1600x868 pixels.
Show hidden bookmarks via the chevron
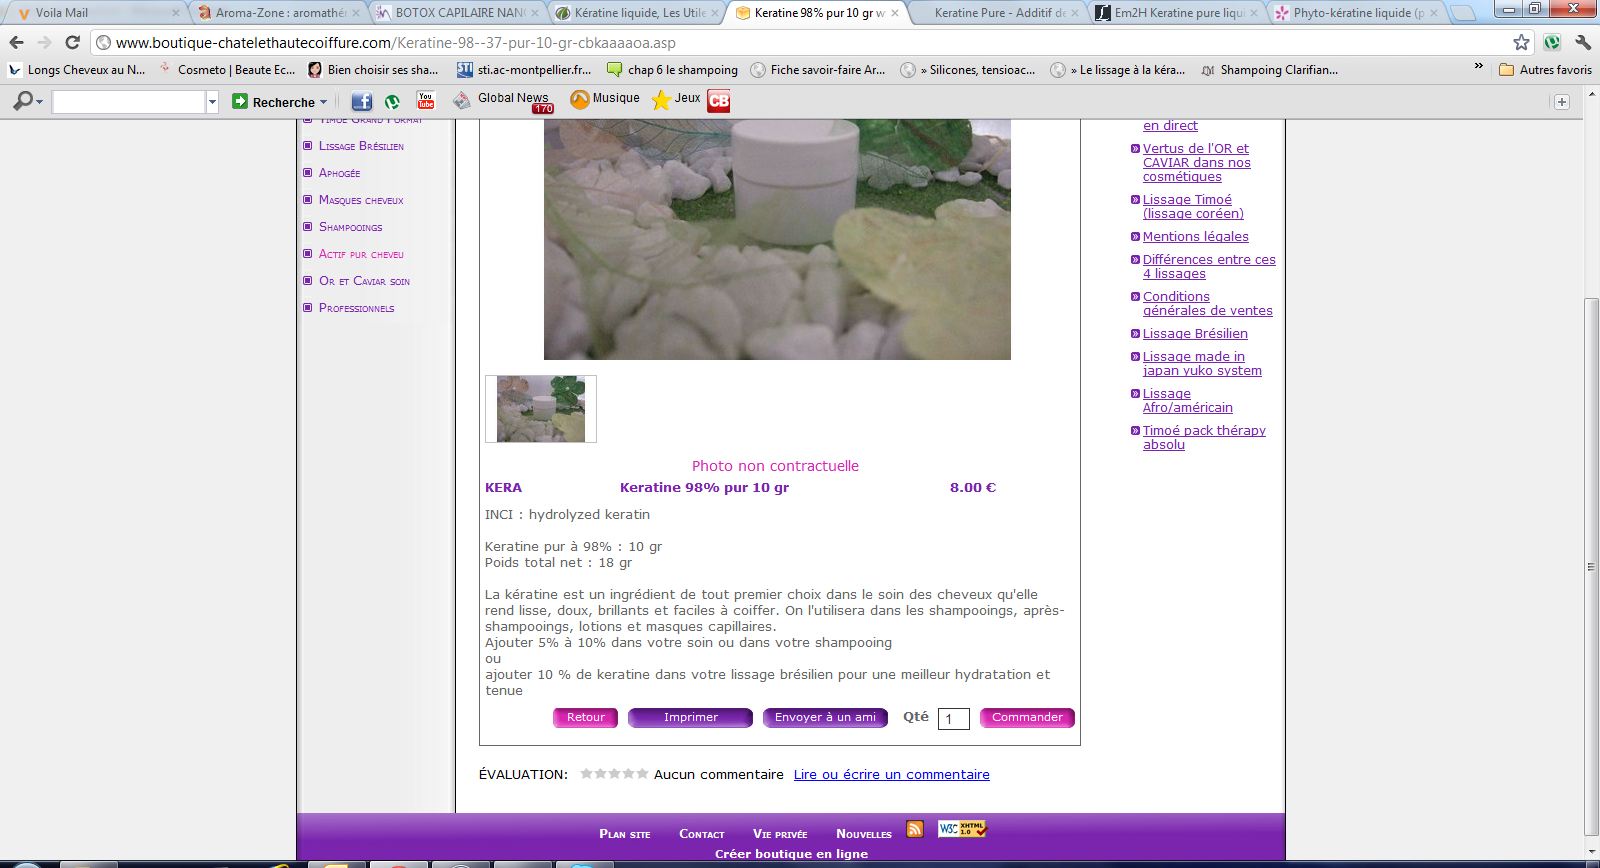pos(1478,67)
